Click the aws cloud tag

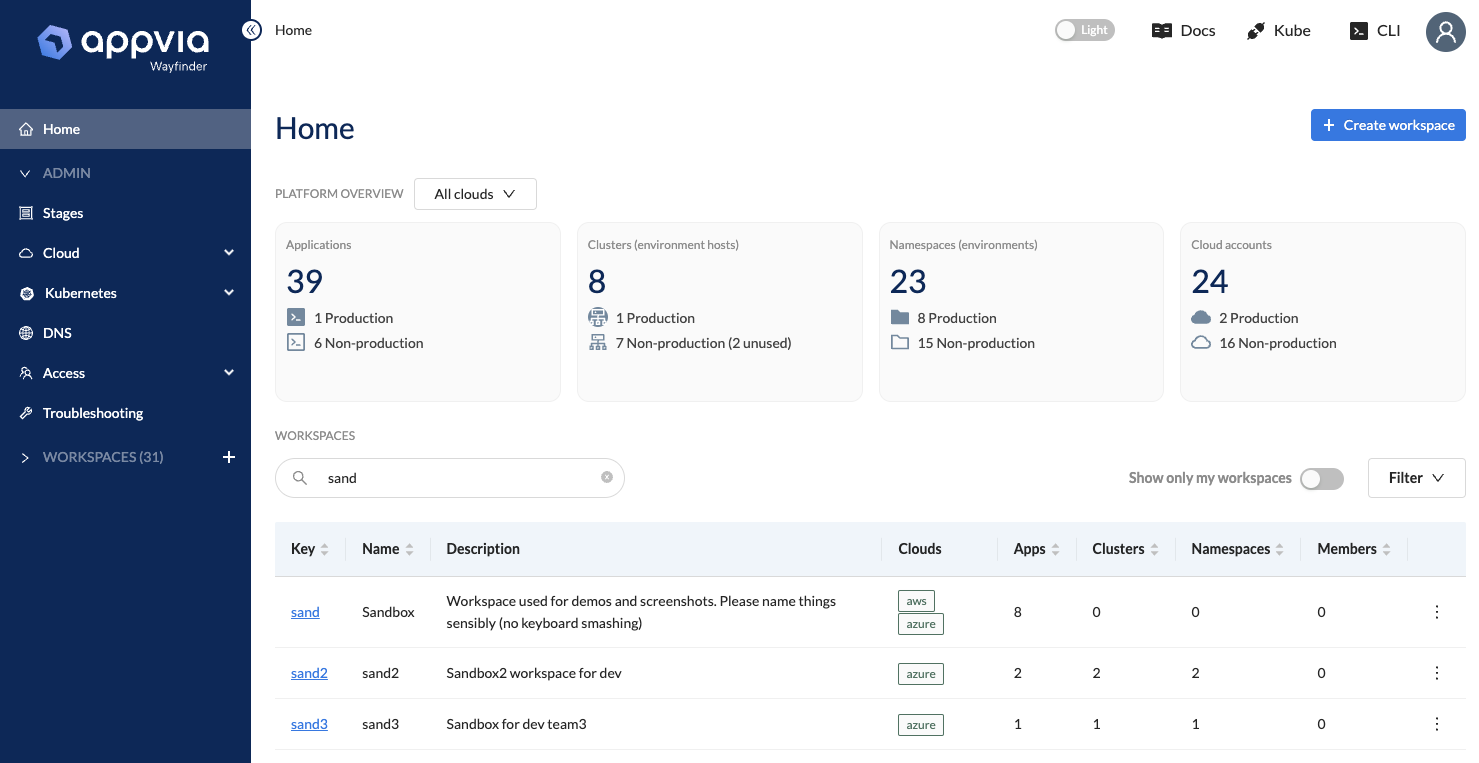916,601
